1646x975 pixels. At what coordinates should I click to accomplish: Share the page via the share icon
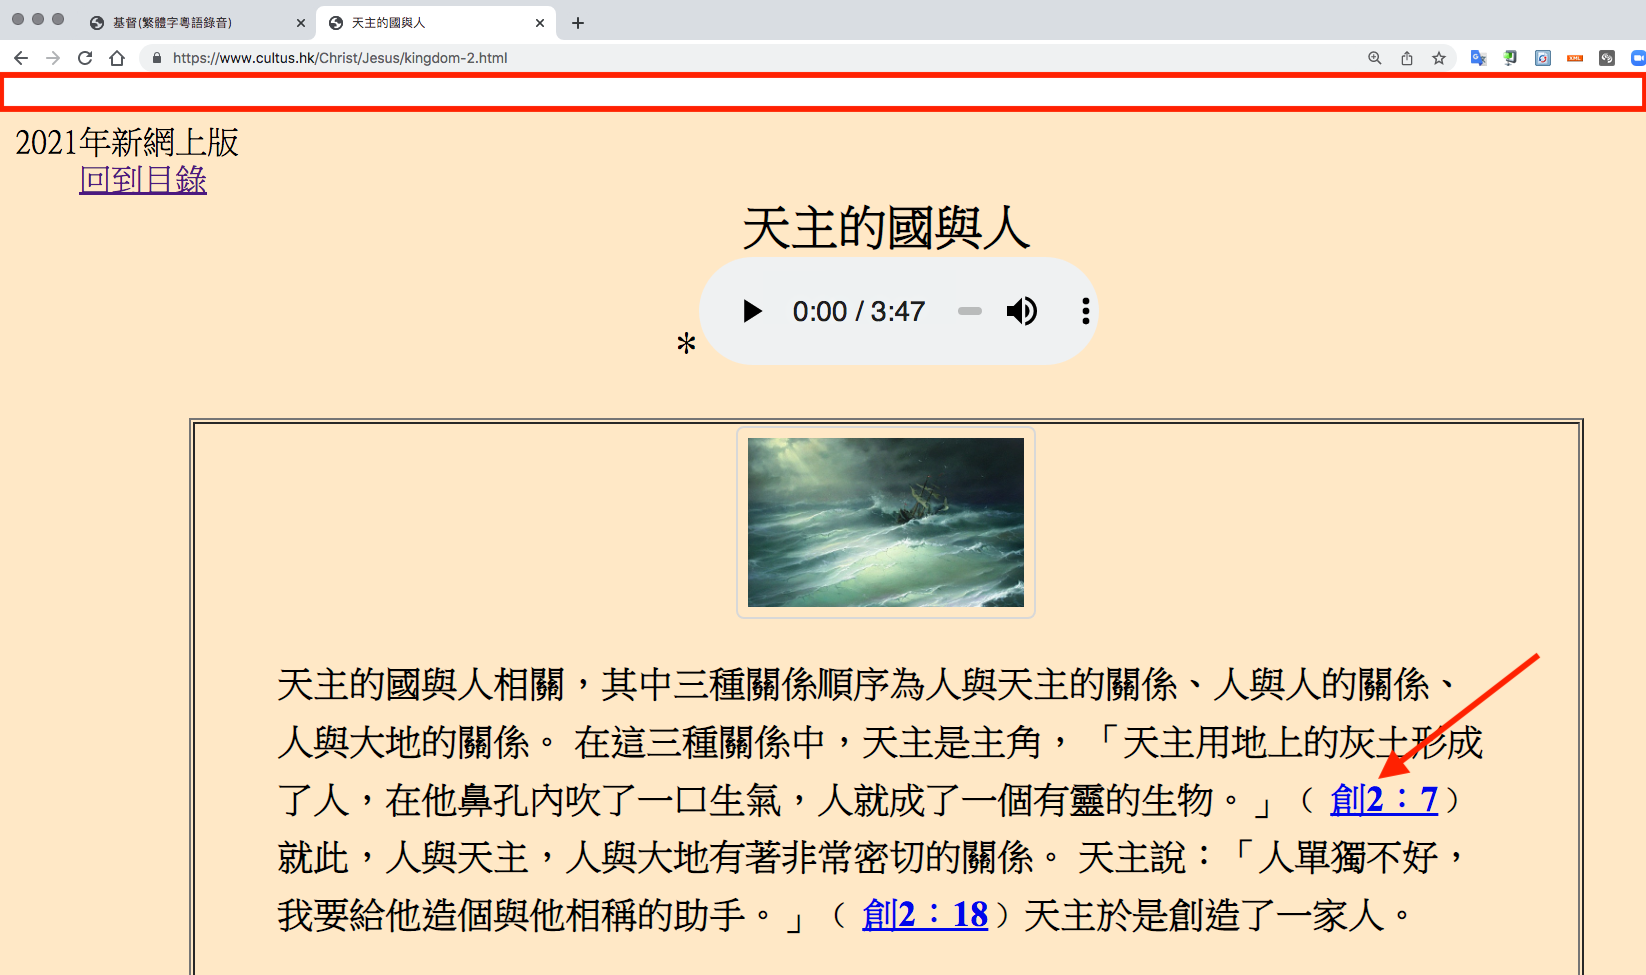click(1406, 58)
